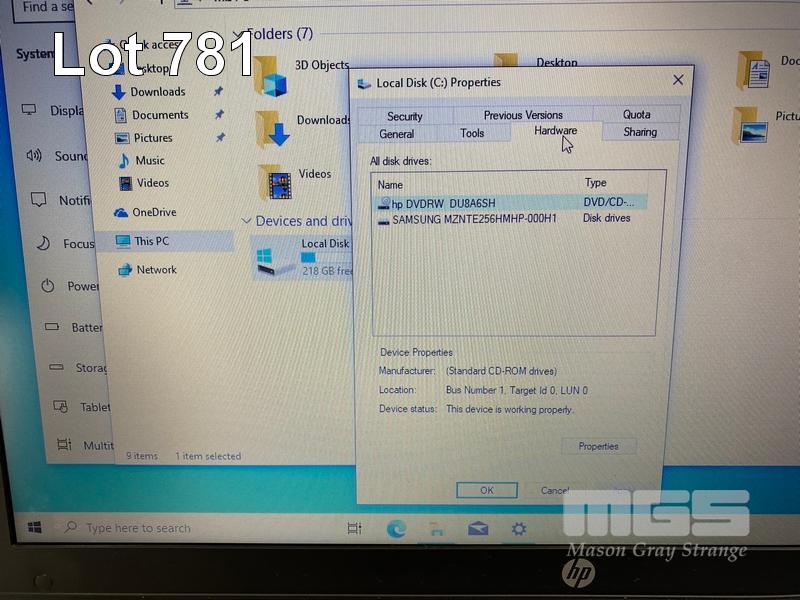Select Videos in Explorer sidebar
The image size is (800, 600).
[x=153, y=183]
